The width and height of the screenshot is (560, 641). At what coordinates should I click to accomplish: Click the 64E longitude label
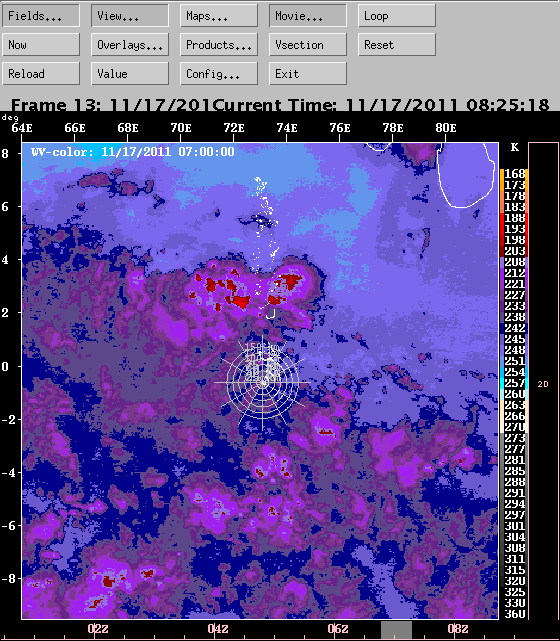22,128
